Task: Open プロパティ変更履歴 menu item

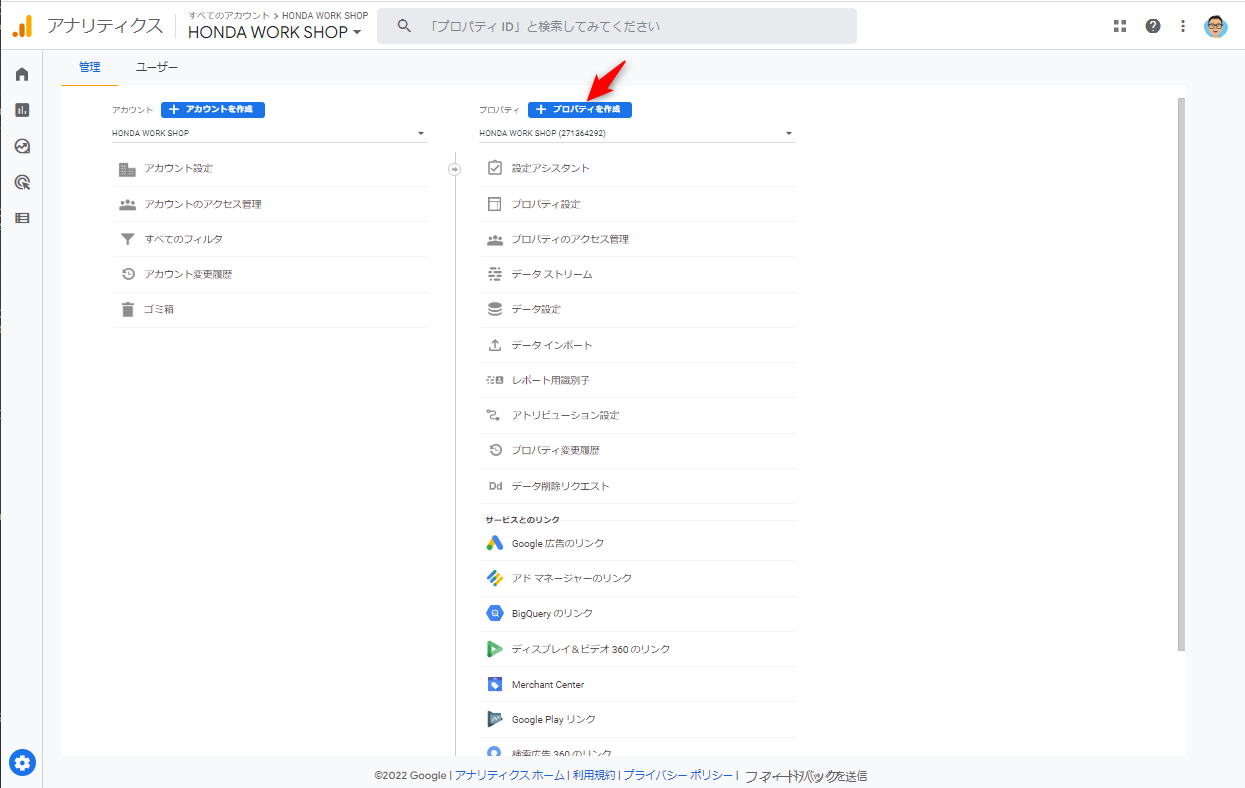Action: 637,450
